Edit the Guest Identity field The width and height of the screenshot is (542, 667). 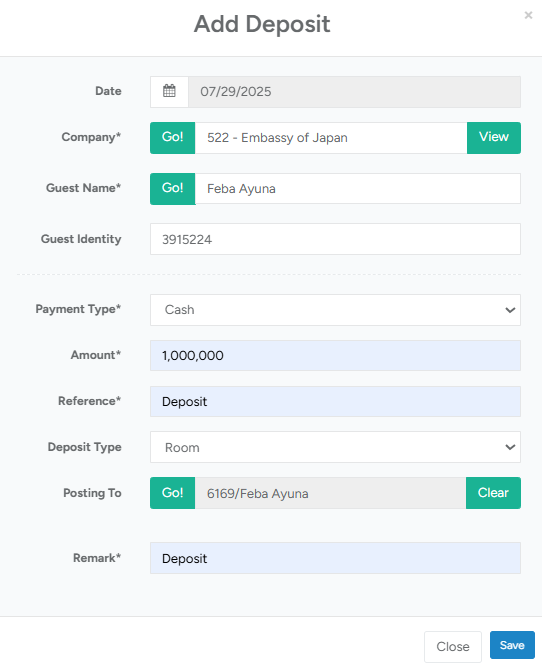(x=335, y=239)
